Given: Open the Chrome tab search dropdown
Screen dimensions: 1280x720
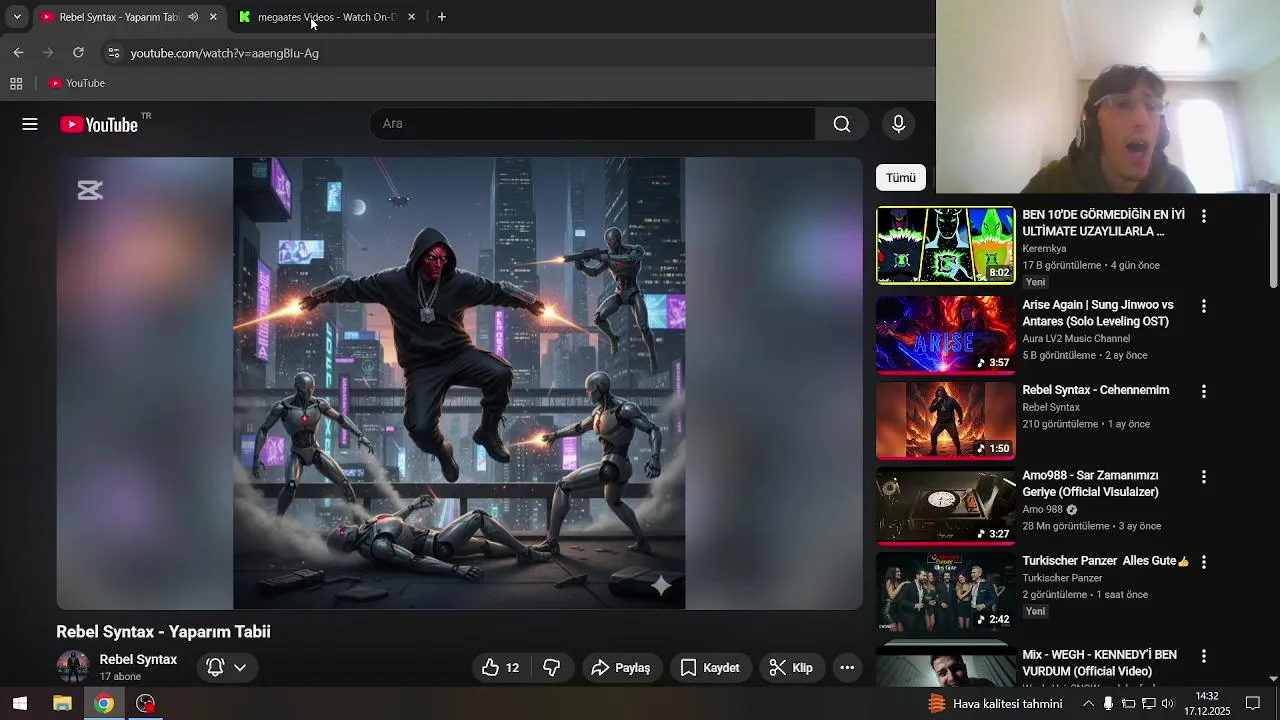Looking at the screenshot, I should (x=16, y=17).
